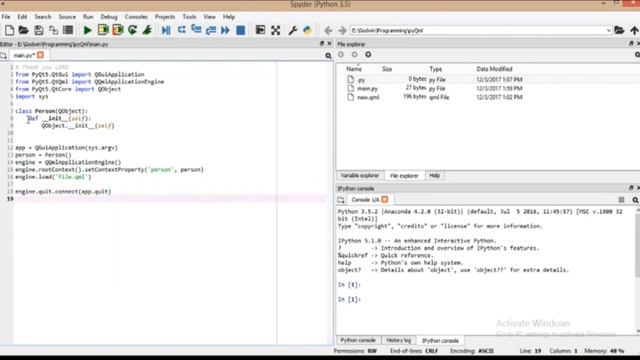Screen dimensions: 640x360
Task: Switch to the File explorer tab
Action: pyautogui.click(x=404, y=176)
